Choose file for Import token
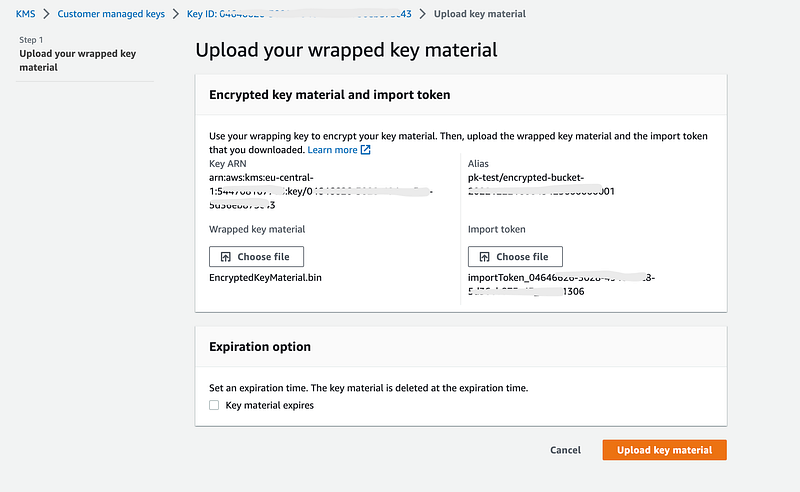 (x=515, y=257)
